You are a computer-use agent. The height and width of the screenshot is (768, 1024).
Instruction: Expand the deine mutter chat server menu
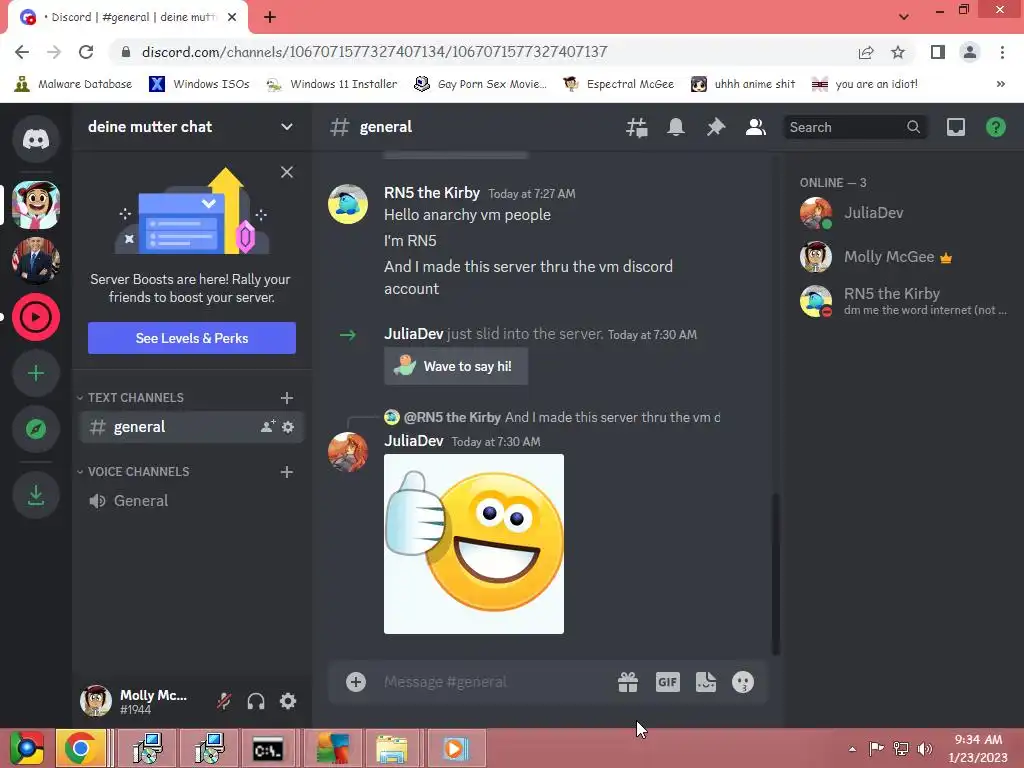[287, 127]
